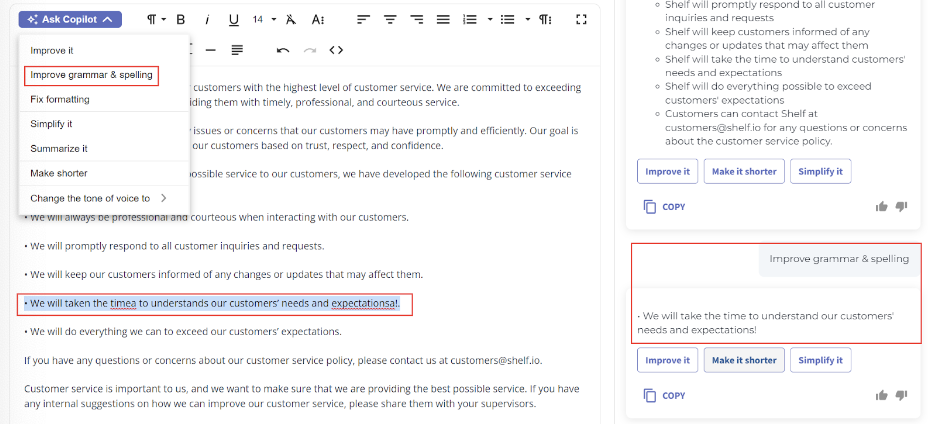Align text right
This screenshot has width=928, height=424.
pyautogui.click(x=417, y=20)
